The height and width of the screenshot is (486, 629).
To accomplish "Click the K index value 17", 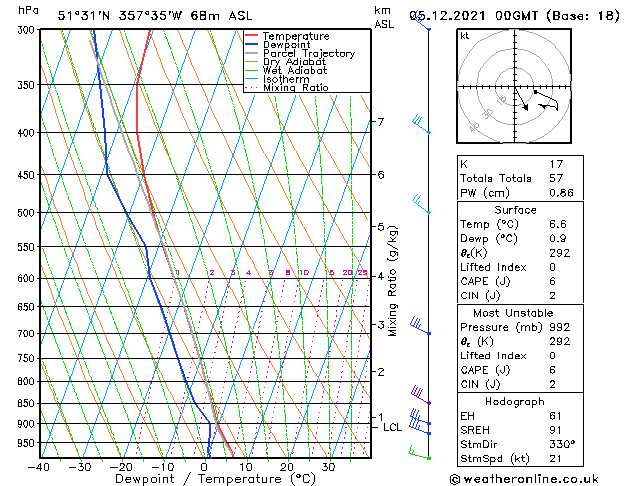I will point(556,164).
